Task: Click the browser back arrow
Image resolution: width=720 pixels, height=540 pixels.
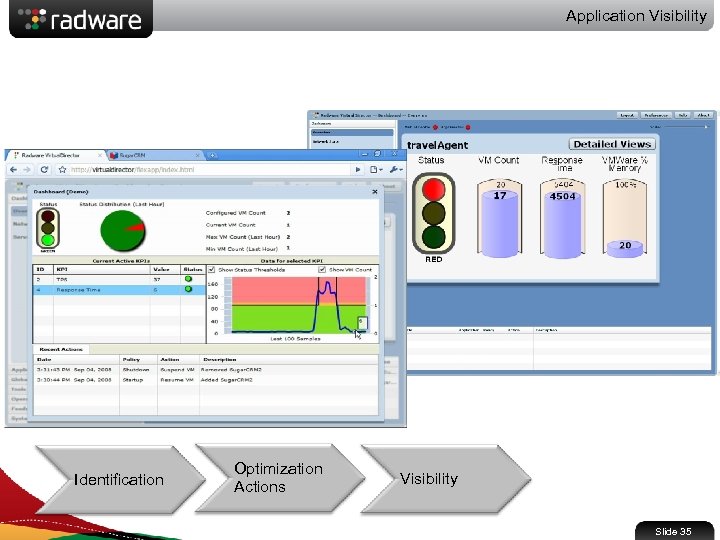Action: tap(13, 170)
